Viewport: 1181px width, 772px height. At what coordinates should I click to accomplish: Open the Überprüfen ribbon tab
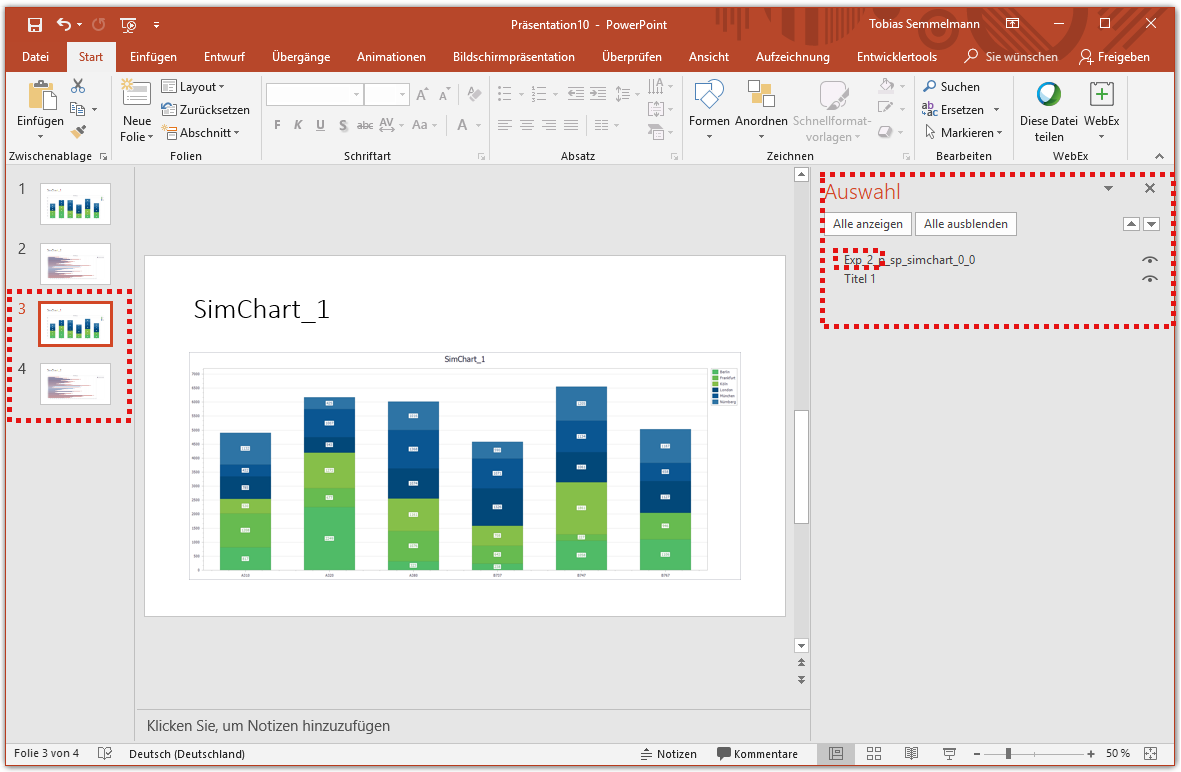point(632,56)
